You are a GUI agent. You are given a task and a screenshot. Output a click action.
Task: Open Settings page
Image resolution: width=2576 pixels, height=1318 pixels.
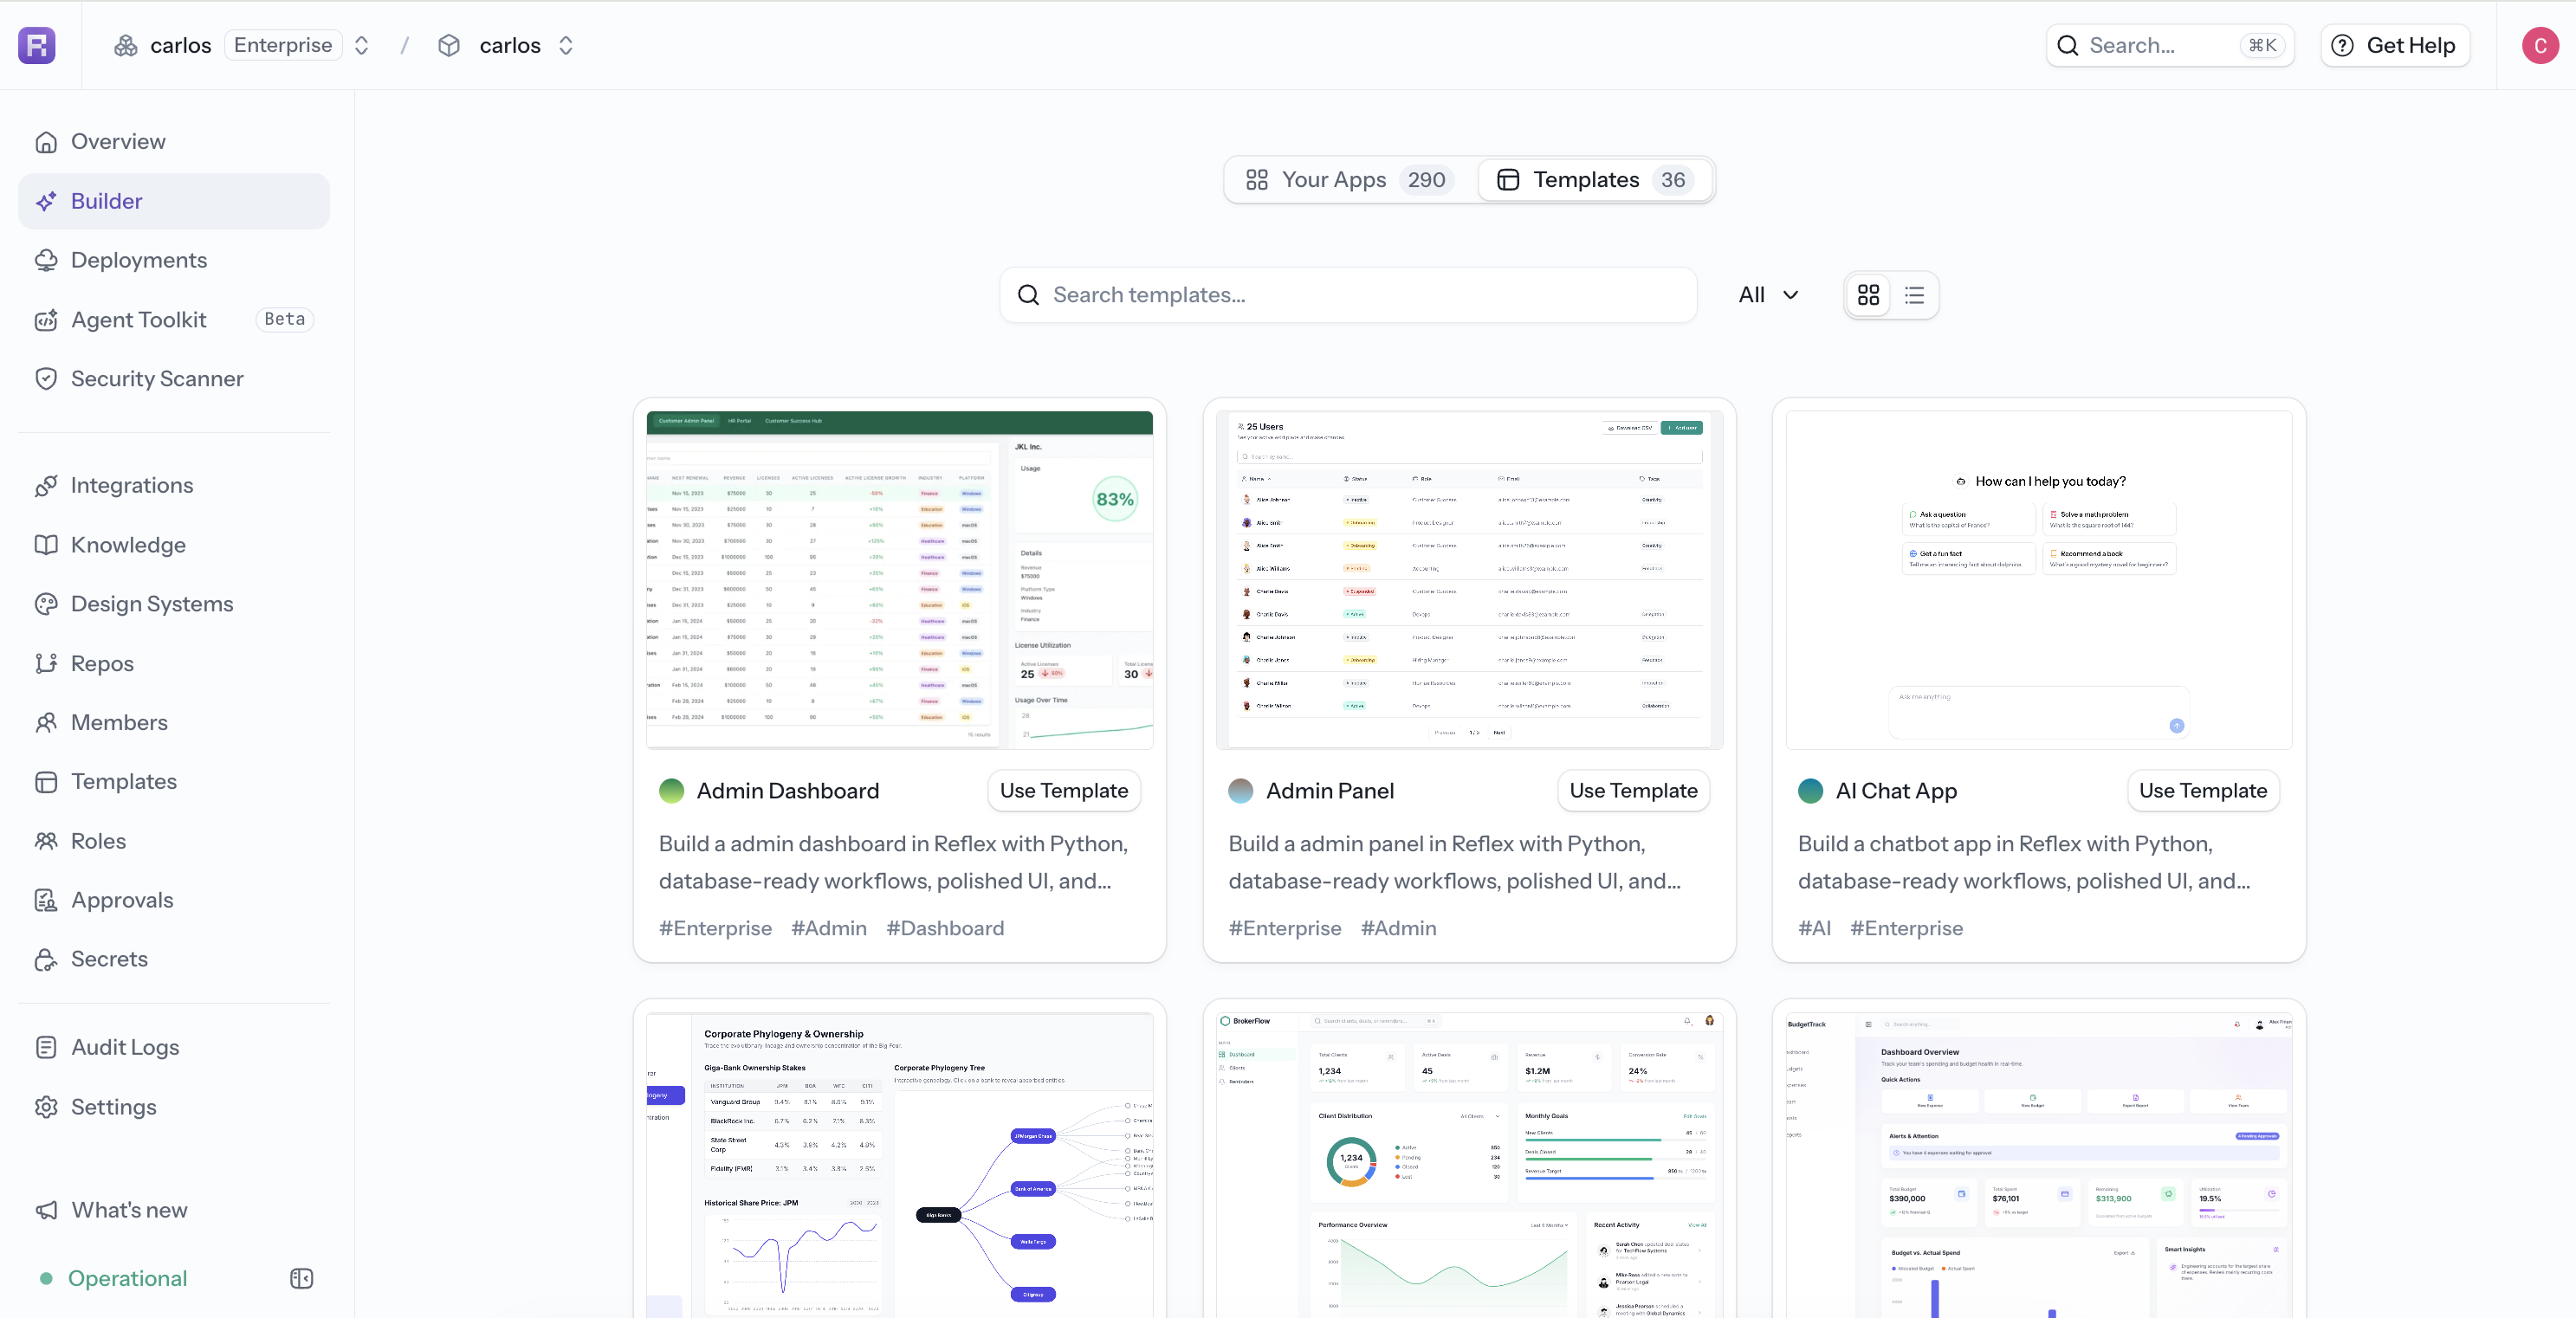point(174,1107)
